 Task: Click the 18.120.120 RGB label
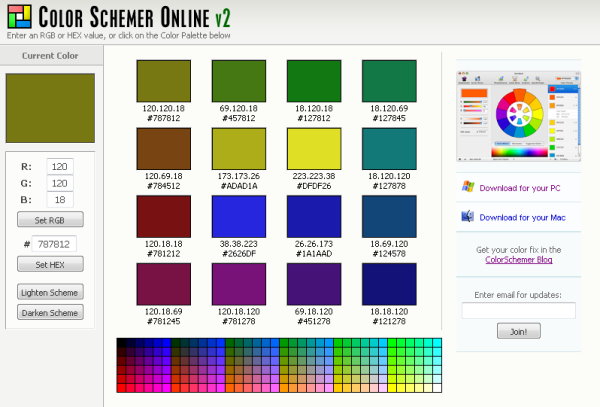pos(389,176)
